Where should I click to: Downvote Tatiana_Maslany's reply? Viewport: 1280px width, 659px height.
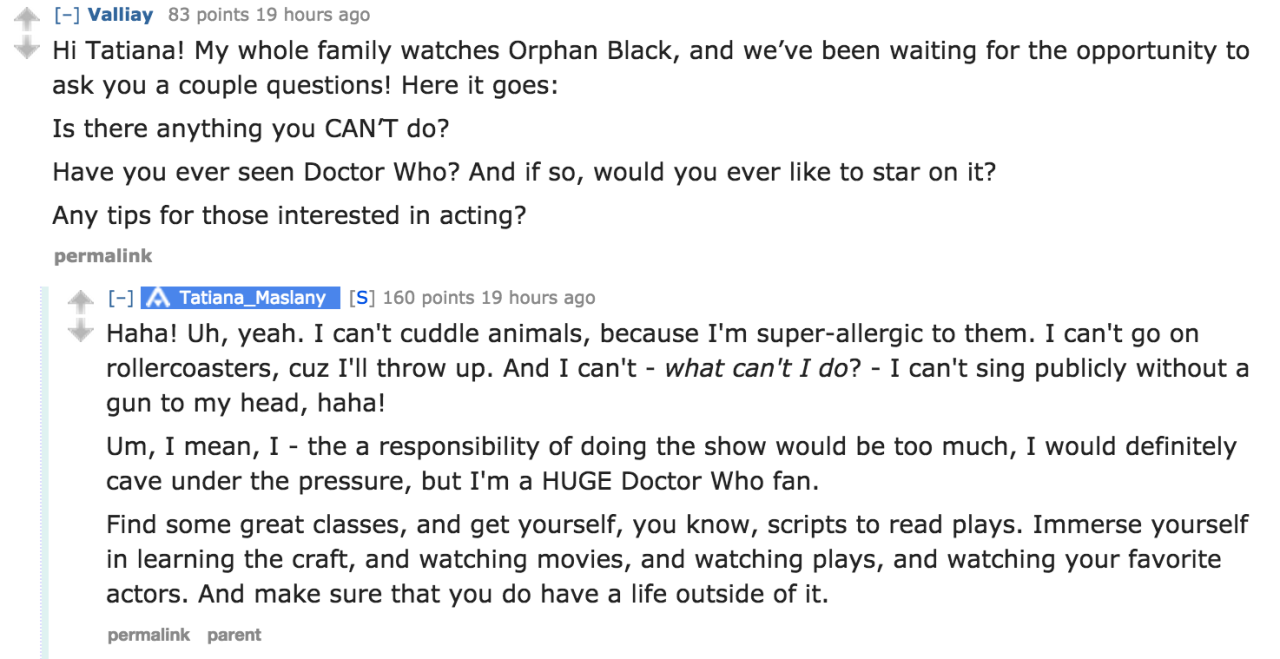pos(79,329)
